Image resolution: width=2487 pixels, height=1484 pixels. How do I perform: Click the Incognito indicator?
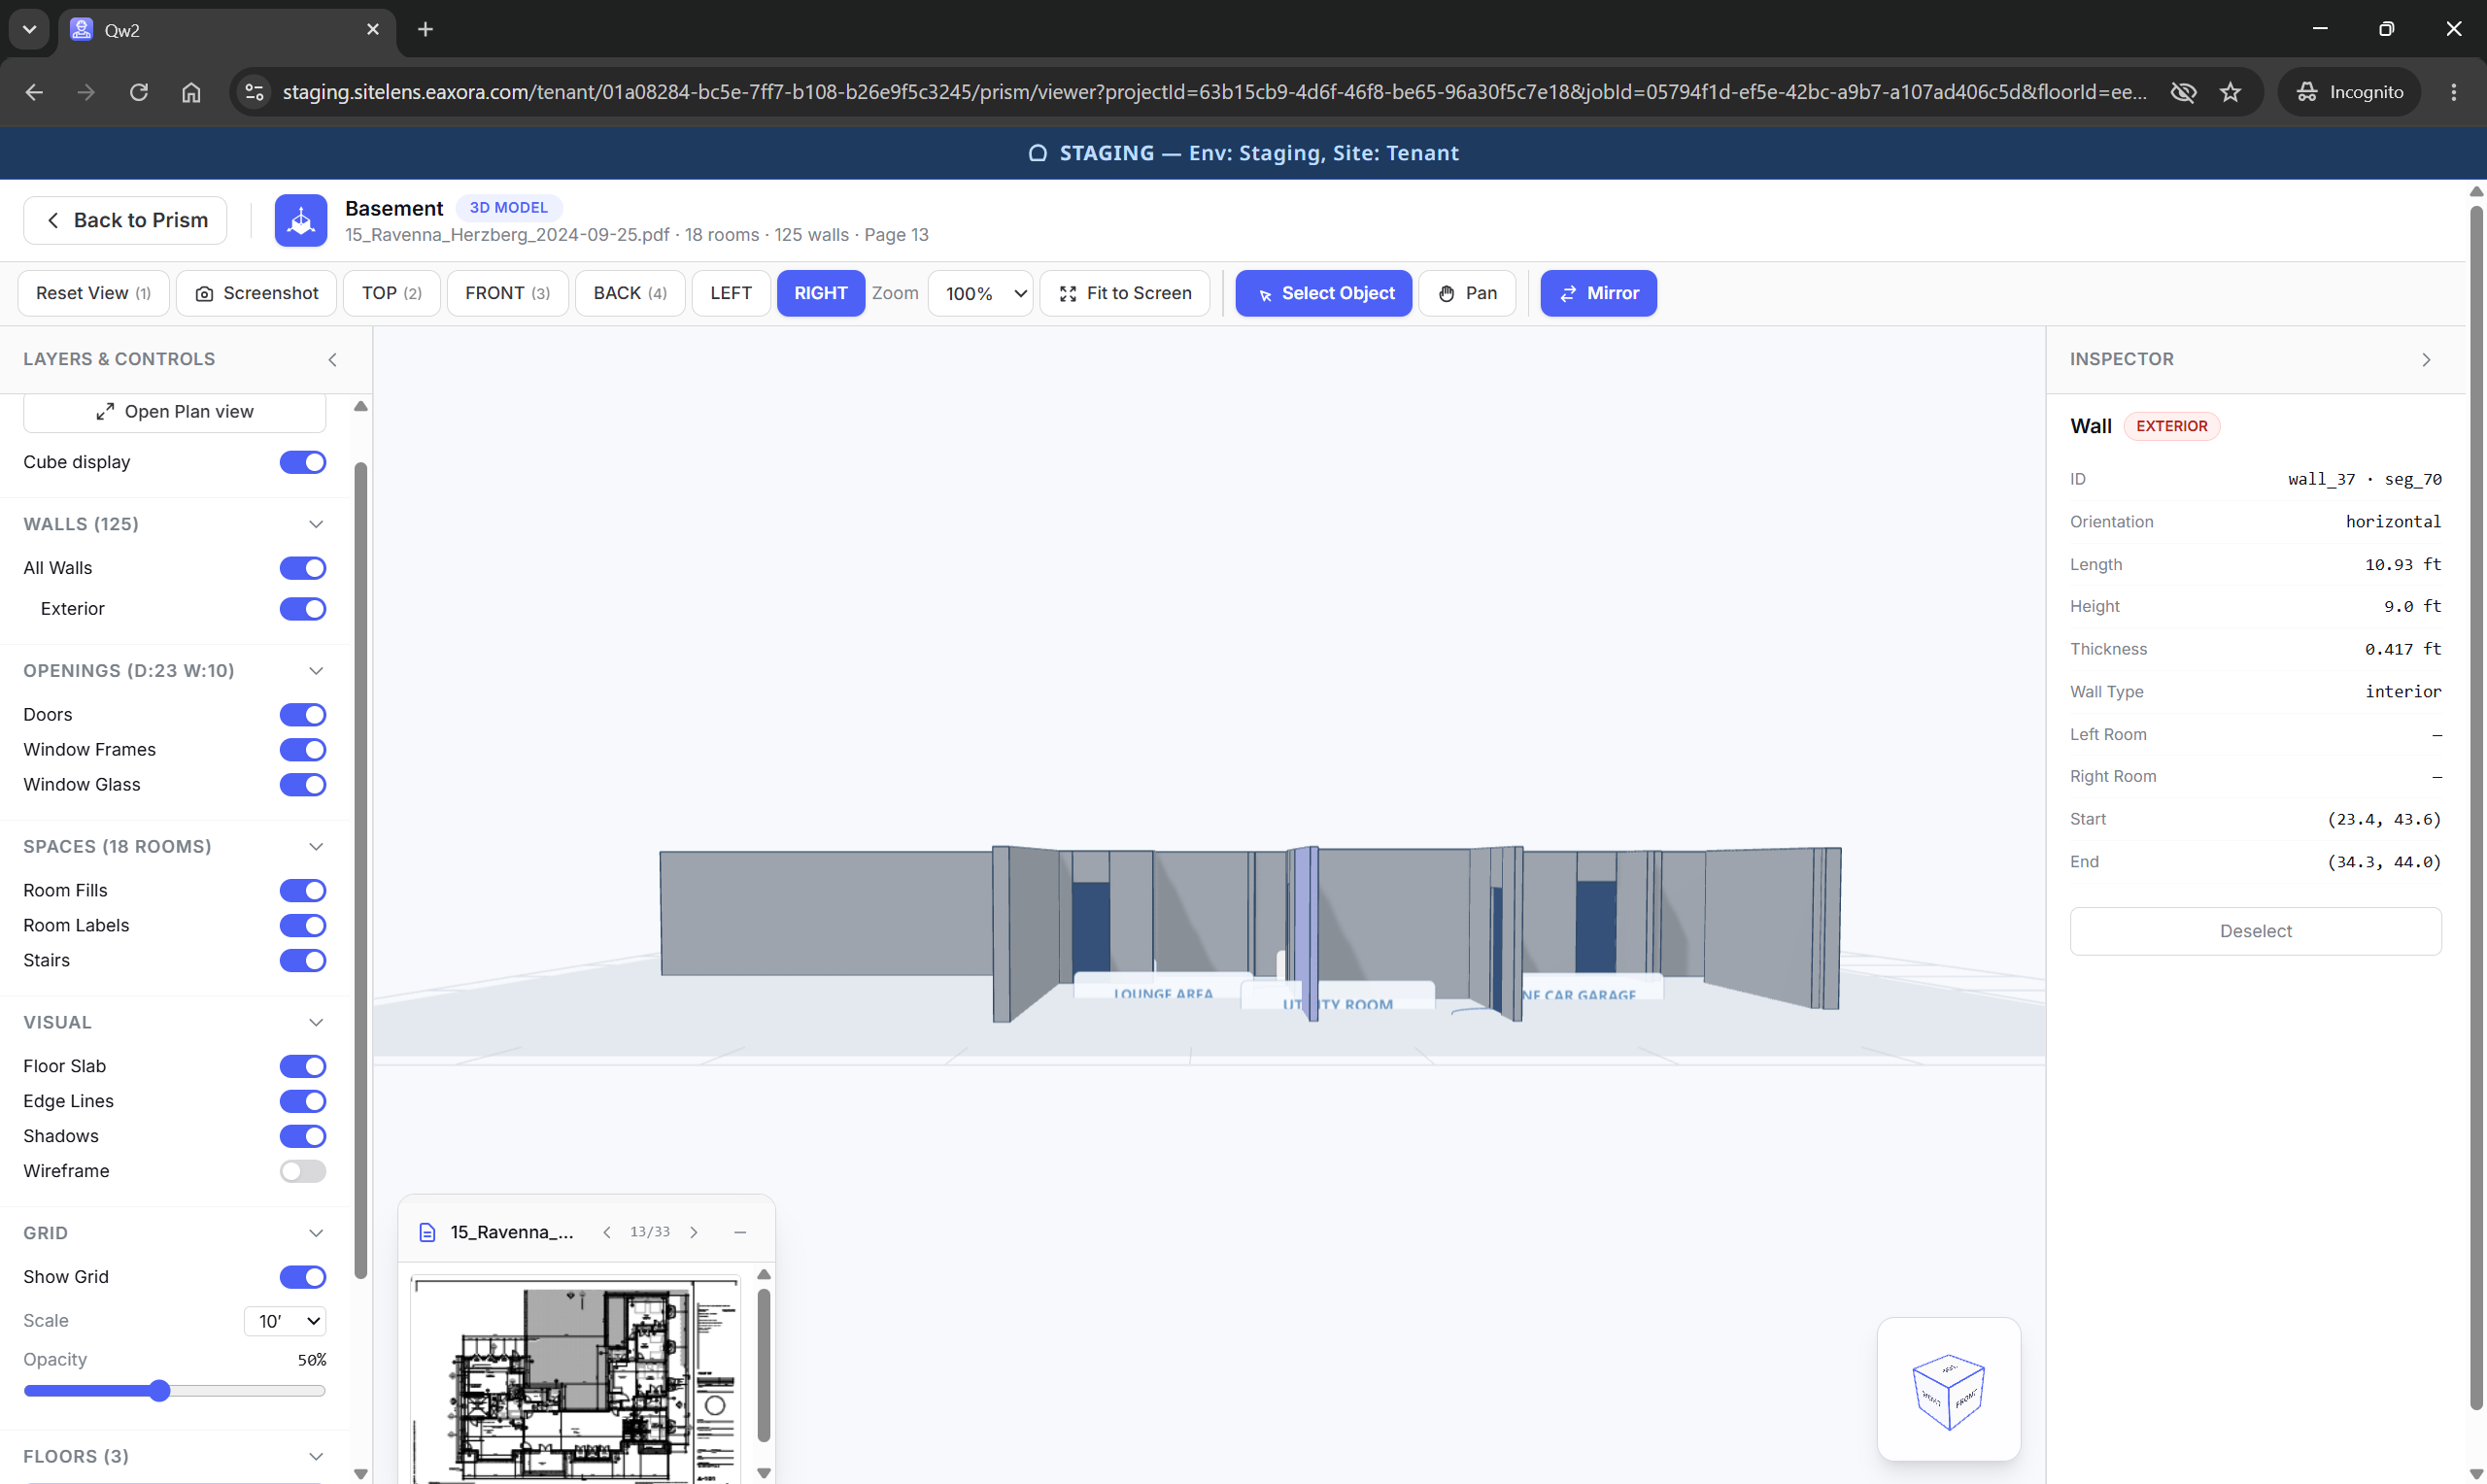[x=2349, y=92]
